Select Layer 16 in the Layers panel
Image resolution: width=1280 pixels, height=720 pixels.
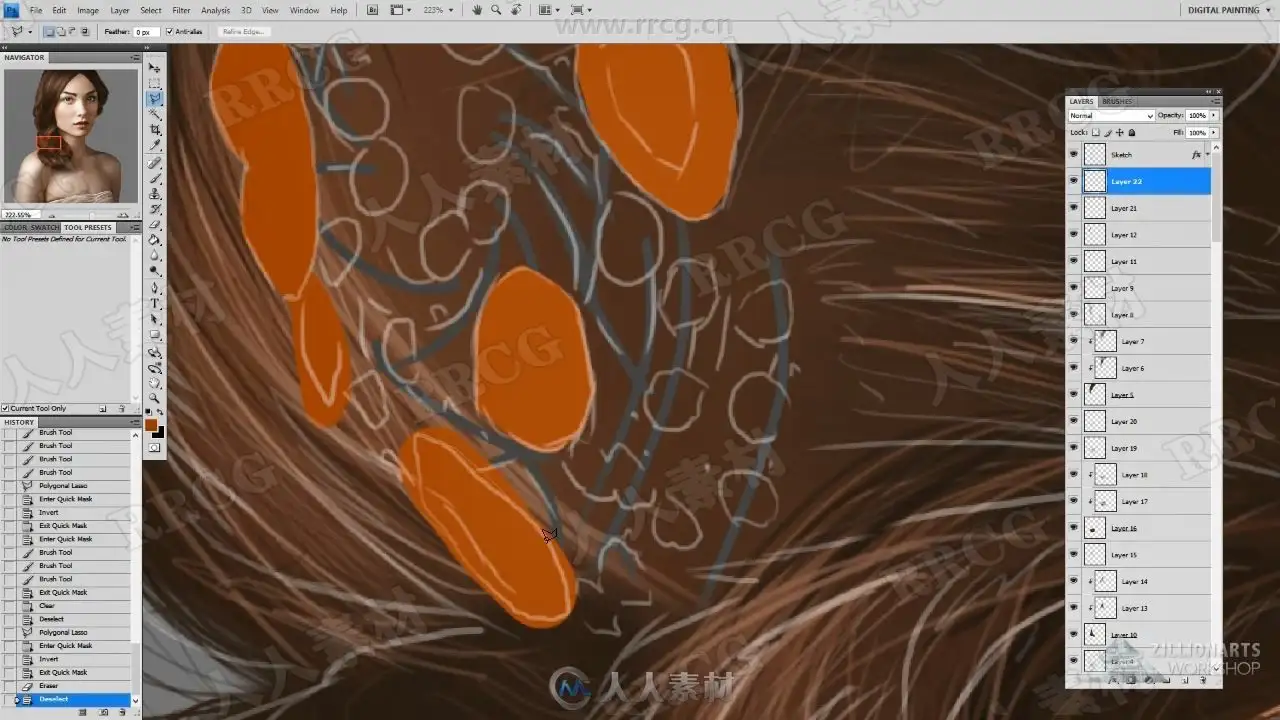1146,528
